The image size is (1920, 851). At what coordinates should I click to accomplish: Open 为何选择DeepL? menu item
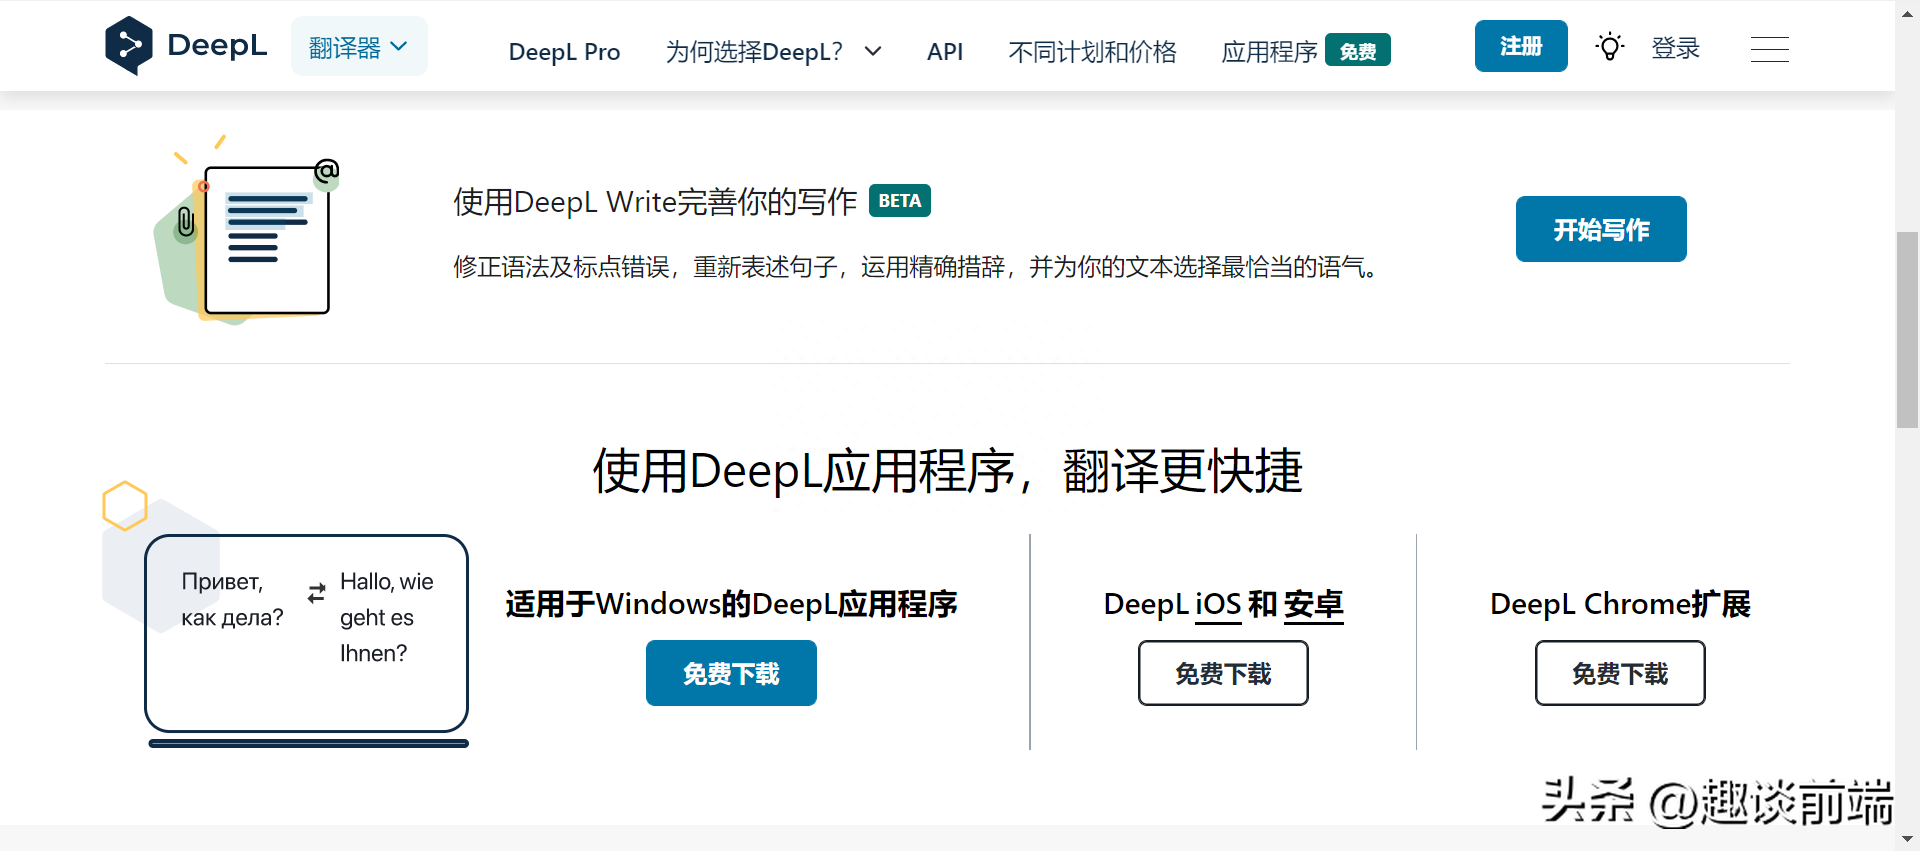(x=754, y=52)
